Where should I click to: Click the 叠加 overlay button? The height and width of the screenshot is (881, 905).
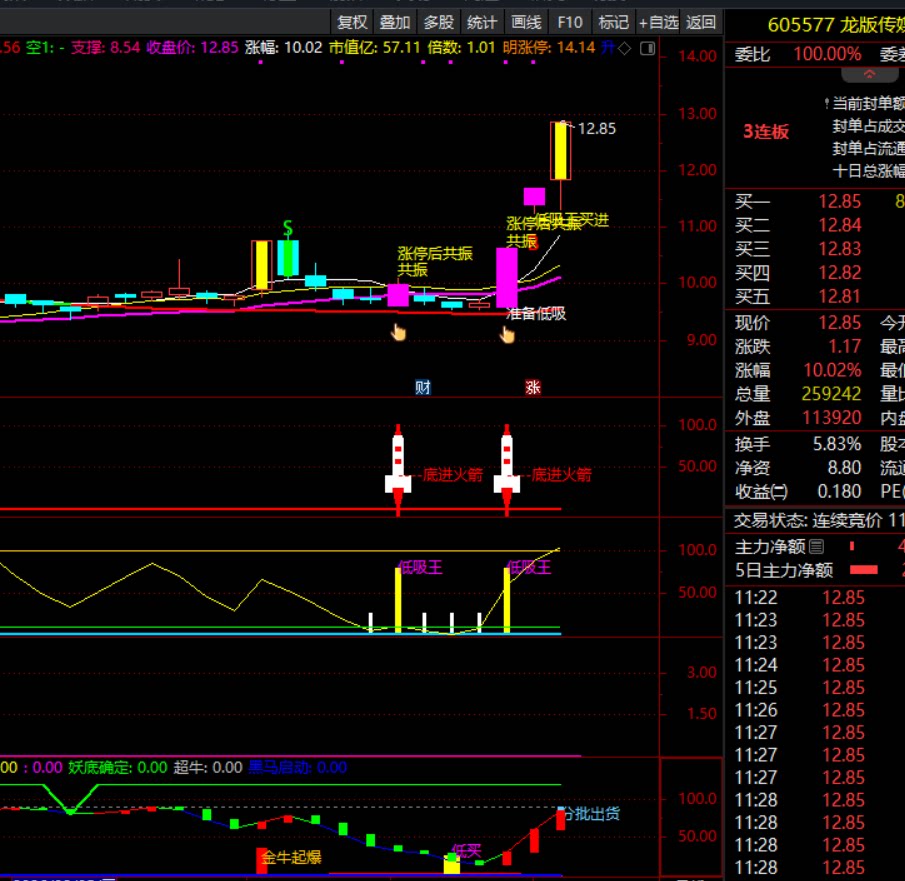pyautogui.click(x=395, y=23)
